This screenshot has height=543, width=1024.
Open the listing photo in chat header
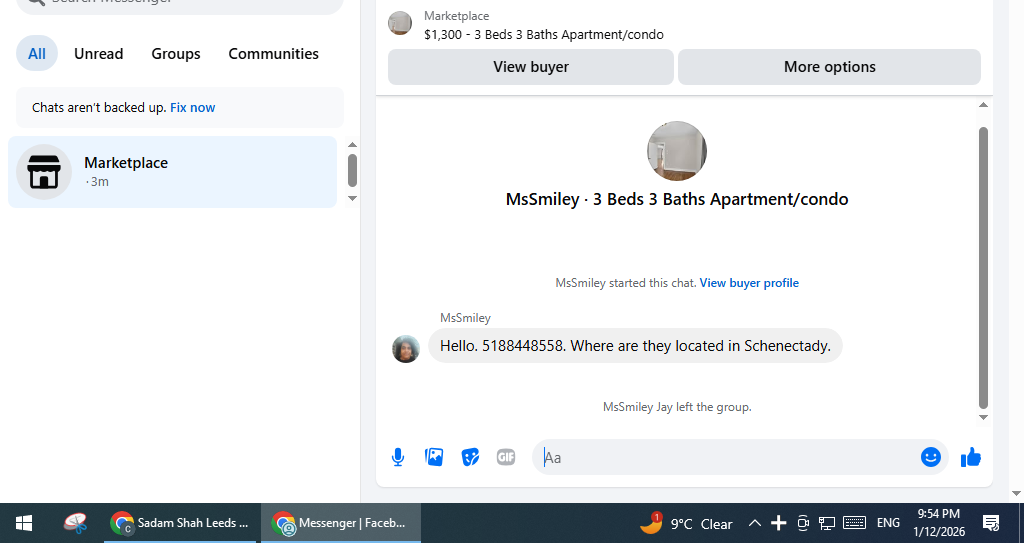[677, 151]
